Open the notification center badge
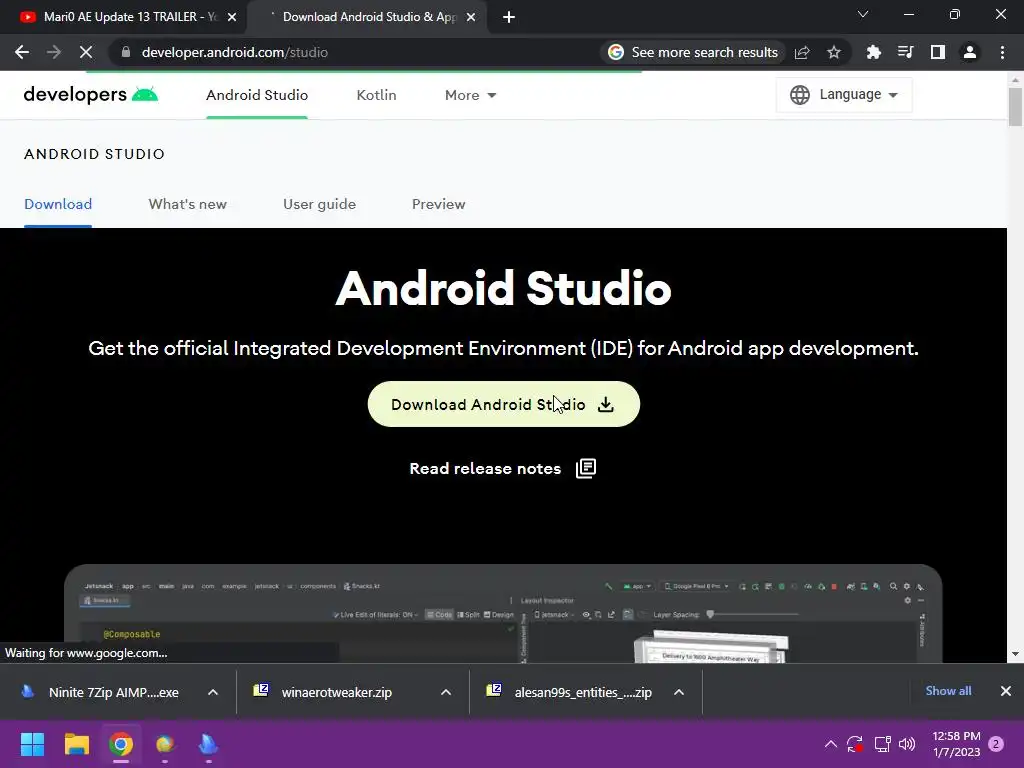The height and width of the screenshot is (768, 1024). [x=996, y=744]
